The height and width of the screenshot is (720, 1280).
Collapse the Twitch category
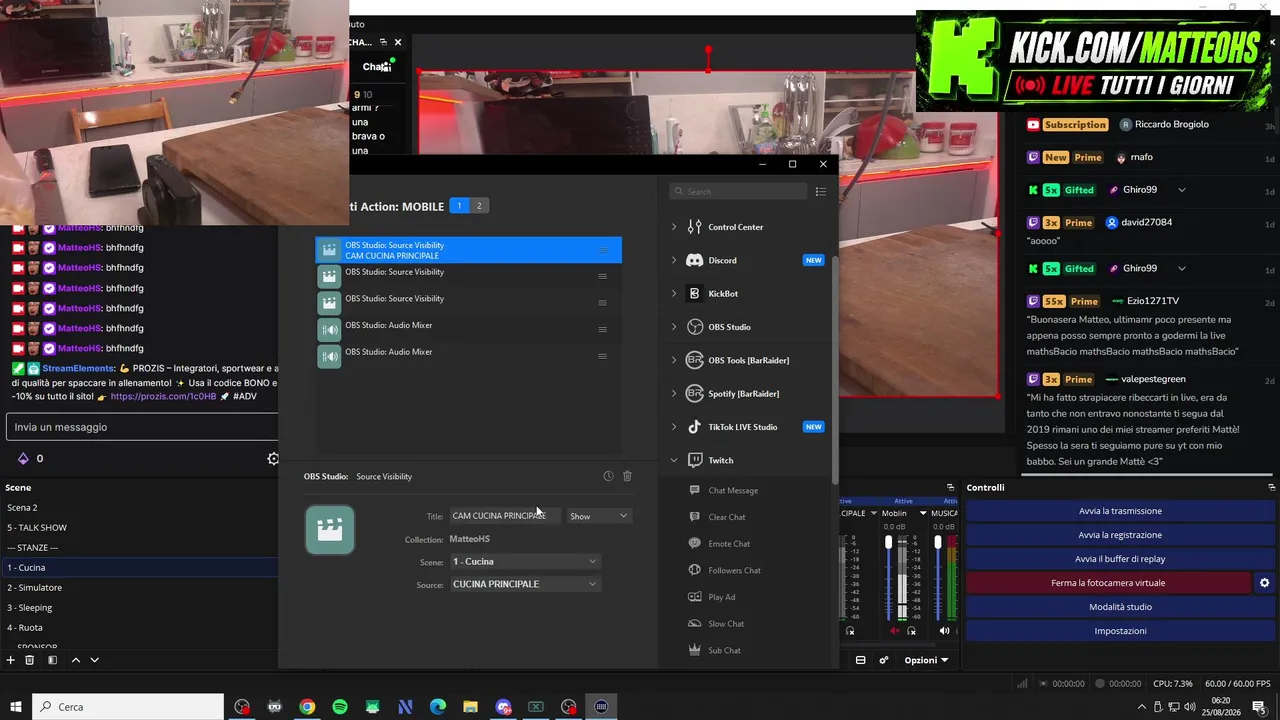(x=674, y=460)
